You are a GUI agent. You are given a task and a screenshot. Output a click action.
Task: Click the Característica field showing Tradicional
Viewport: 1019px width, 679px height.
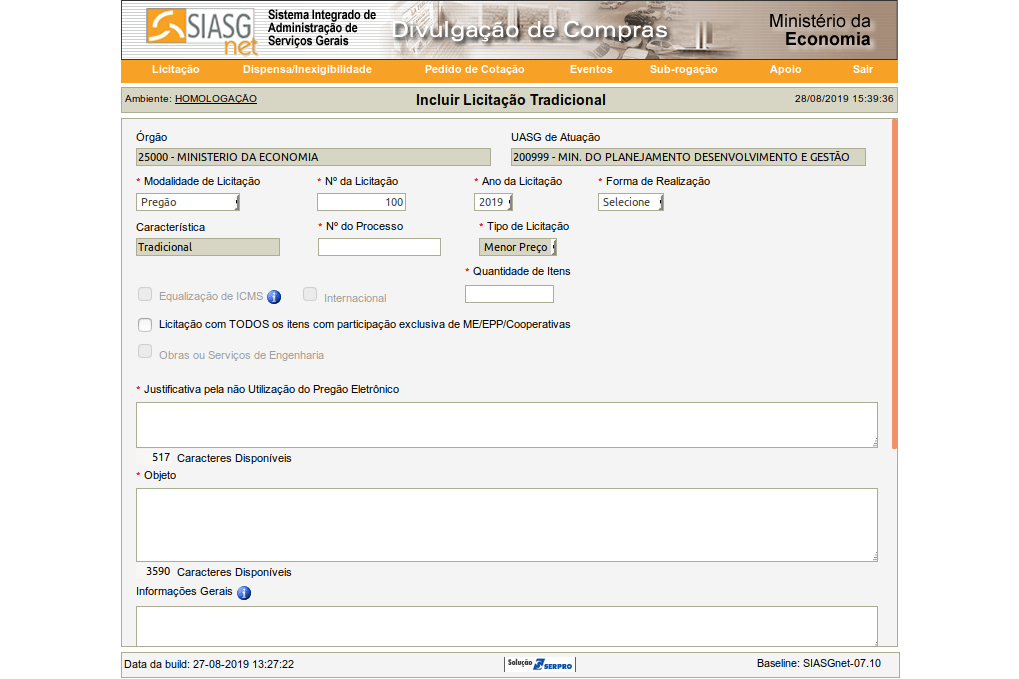(208, 247)
